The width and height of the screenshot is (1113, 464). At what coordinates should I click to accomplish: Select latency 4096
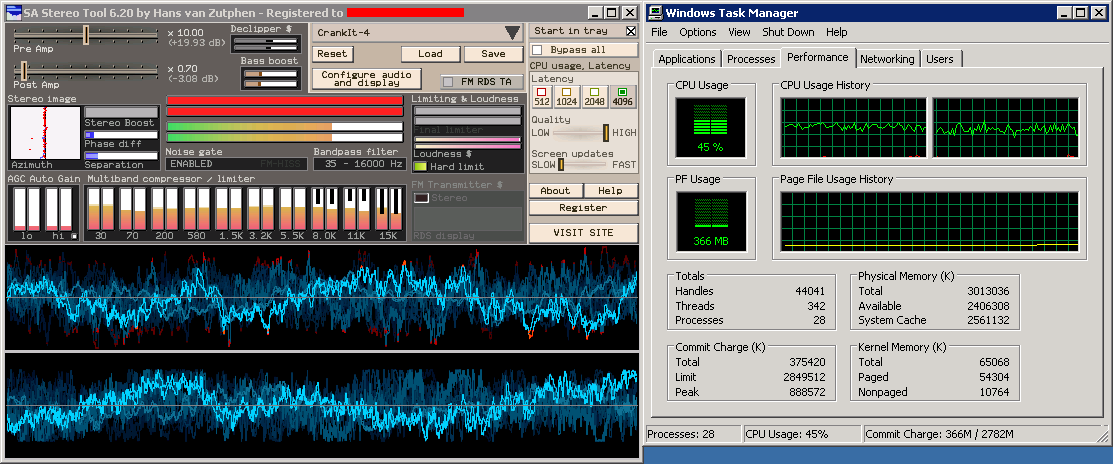tap(623, 96)
